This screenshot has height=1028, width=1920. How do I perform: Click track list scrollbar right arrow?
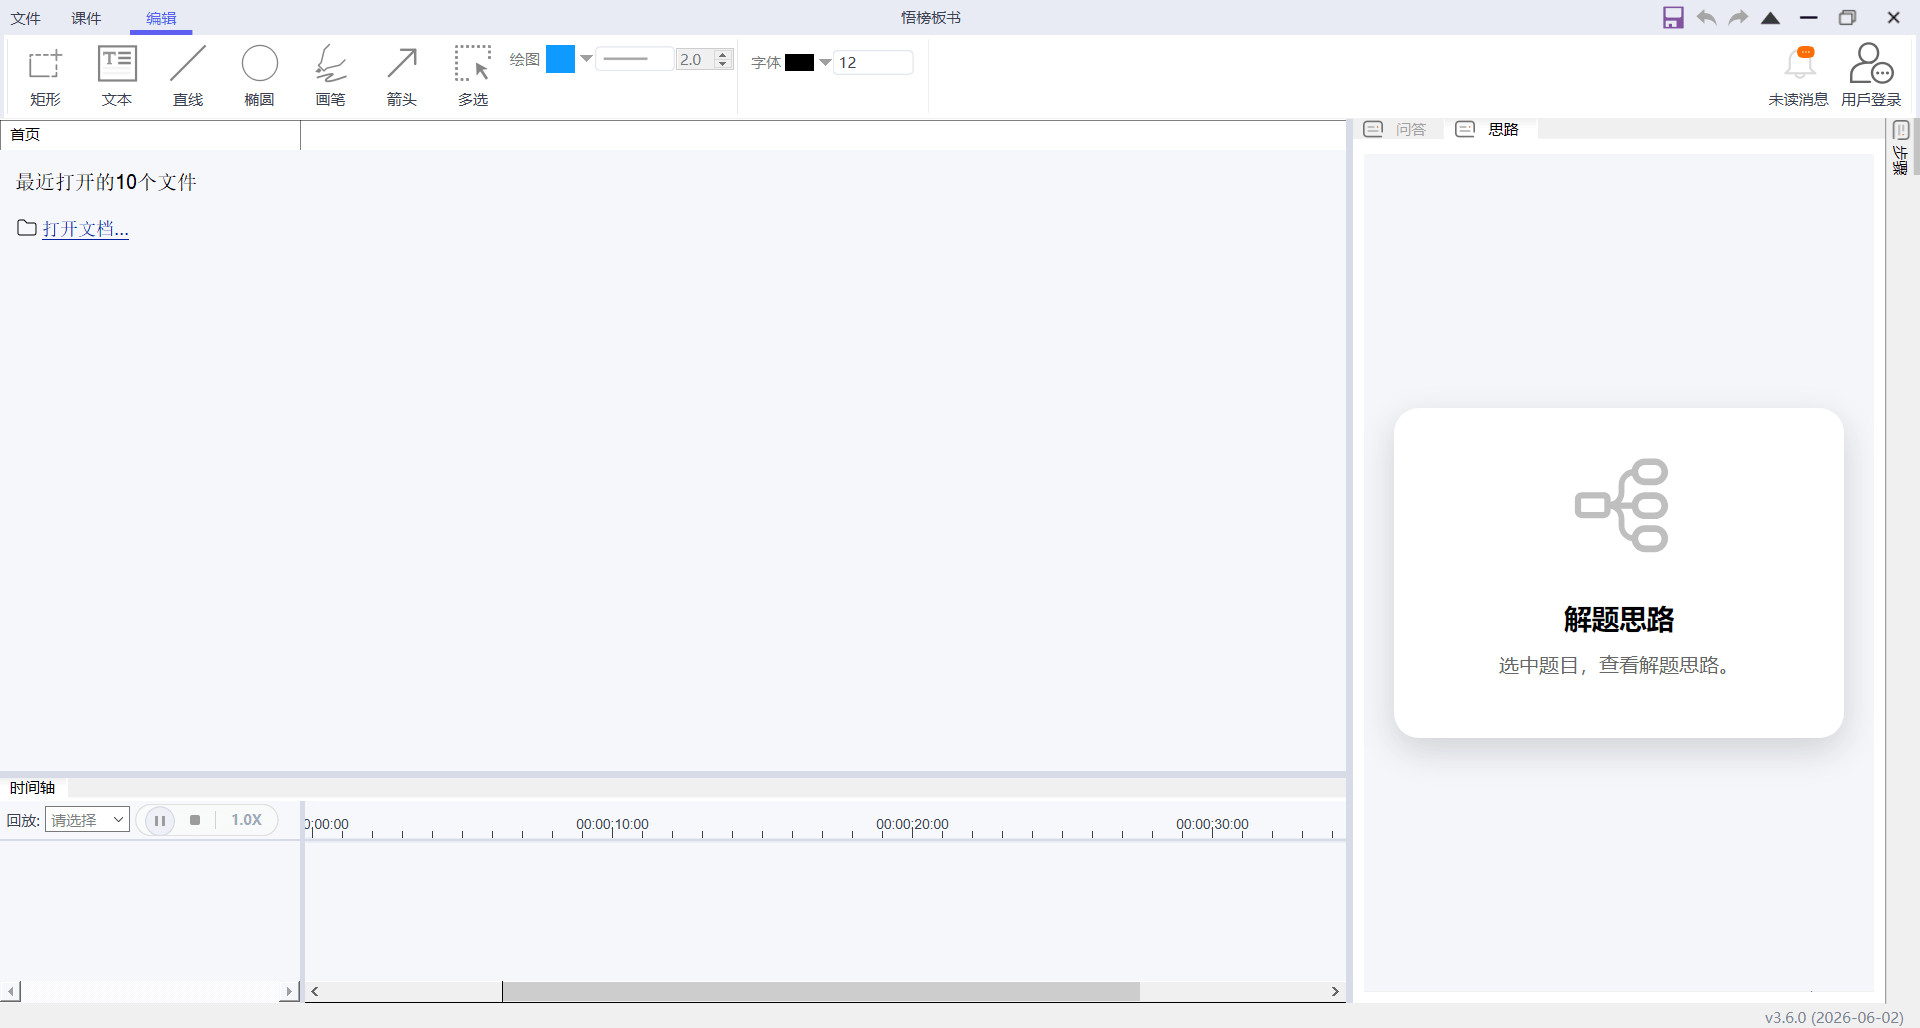[x=289, y=991]
